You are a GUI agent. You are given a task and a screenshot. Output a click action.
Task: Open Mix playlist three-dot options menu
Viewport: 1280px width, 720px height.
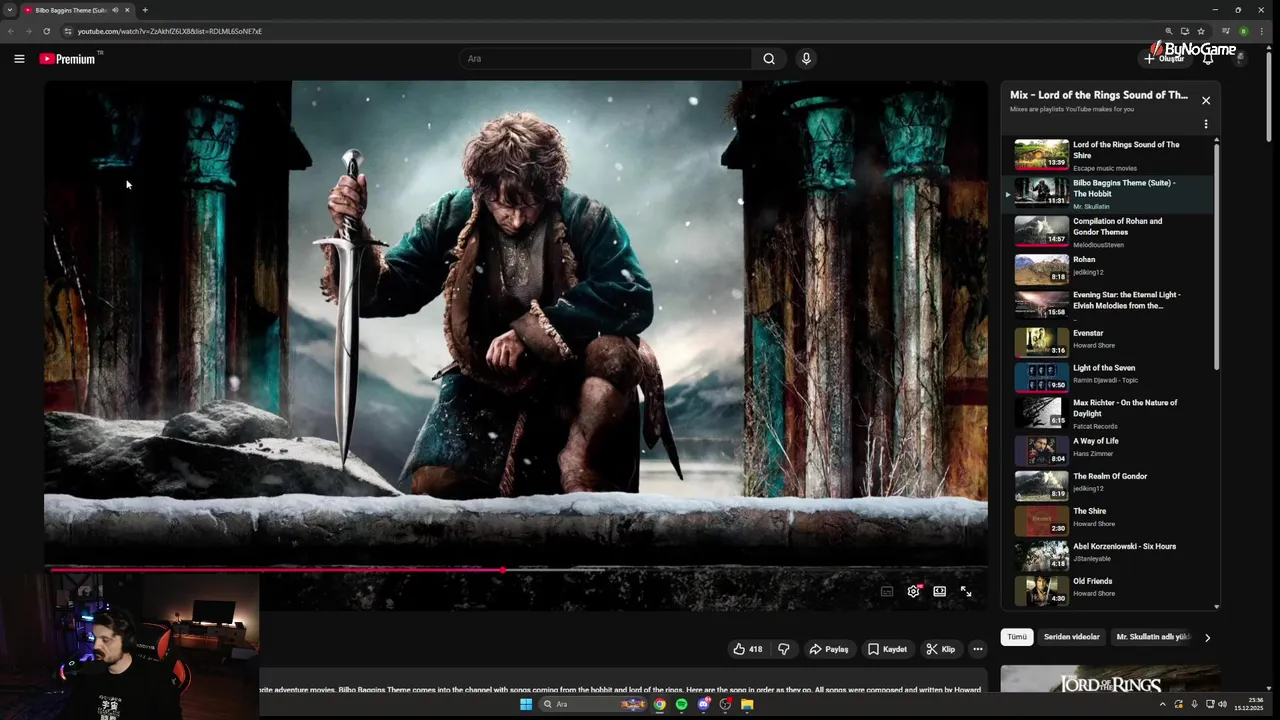[1206, 124]
